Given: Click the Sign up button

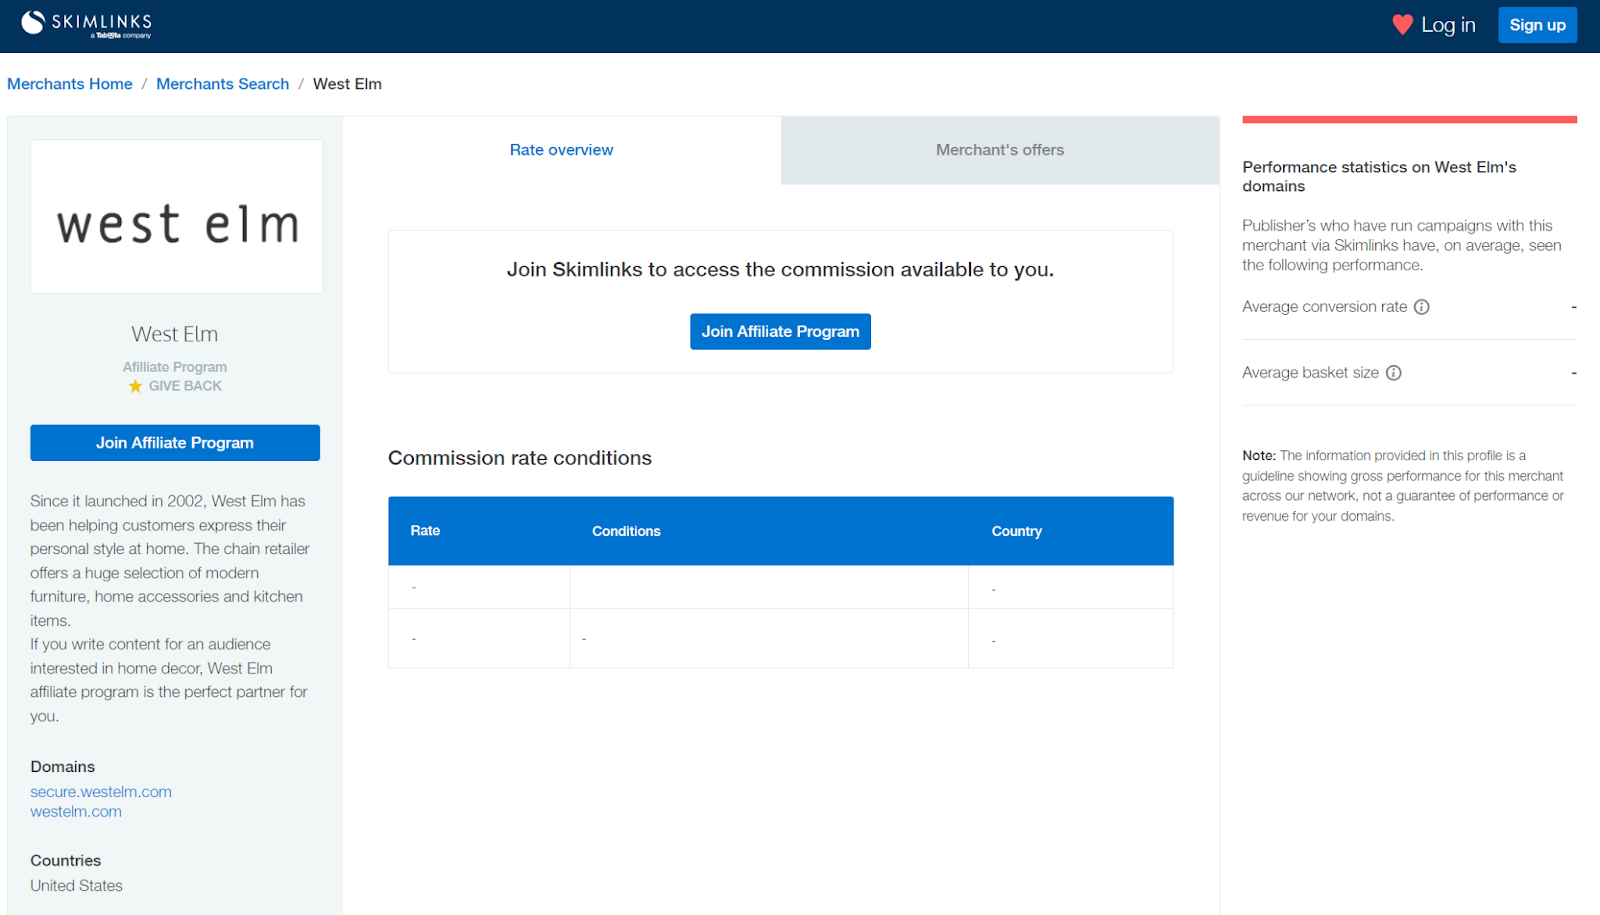Looking at the screenshot, I should [1537, 25].
